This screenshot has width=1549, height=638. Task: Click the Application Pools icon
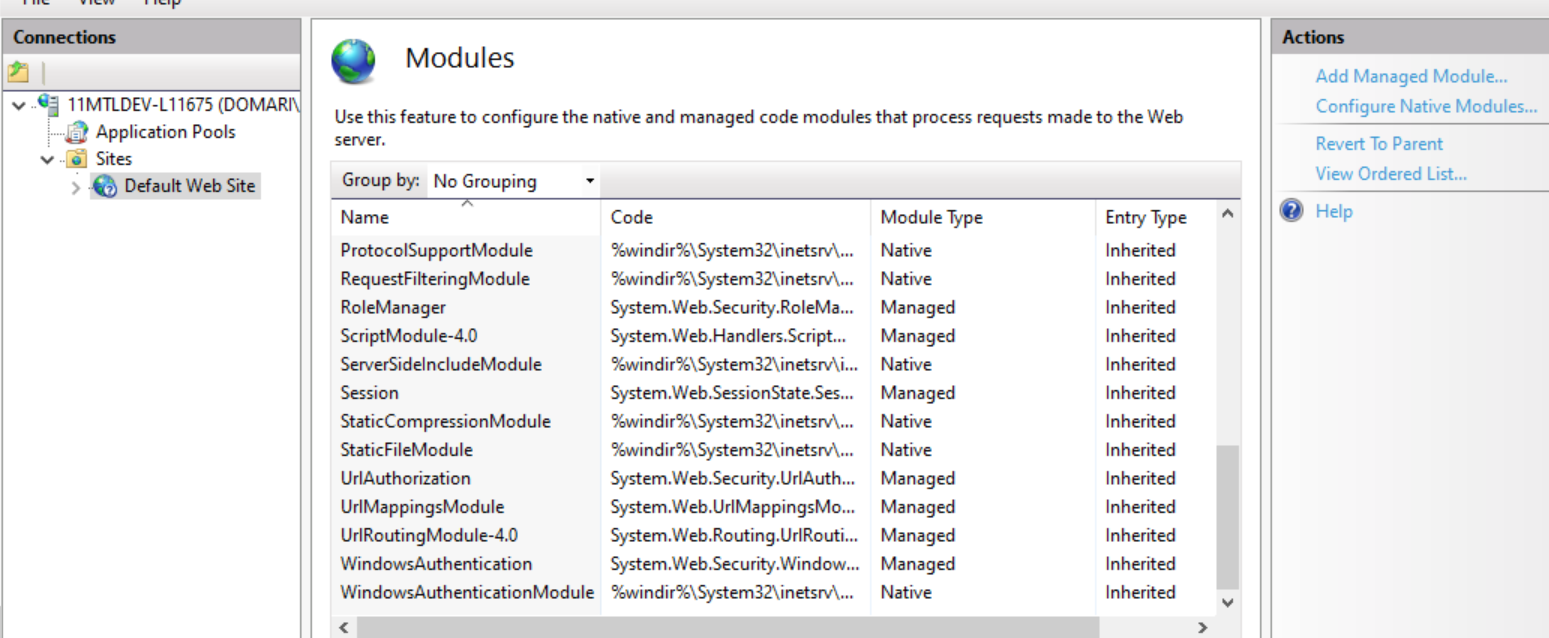tap(77, 132)
